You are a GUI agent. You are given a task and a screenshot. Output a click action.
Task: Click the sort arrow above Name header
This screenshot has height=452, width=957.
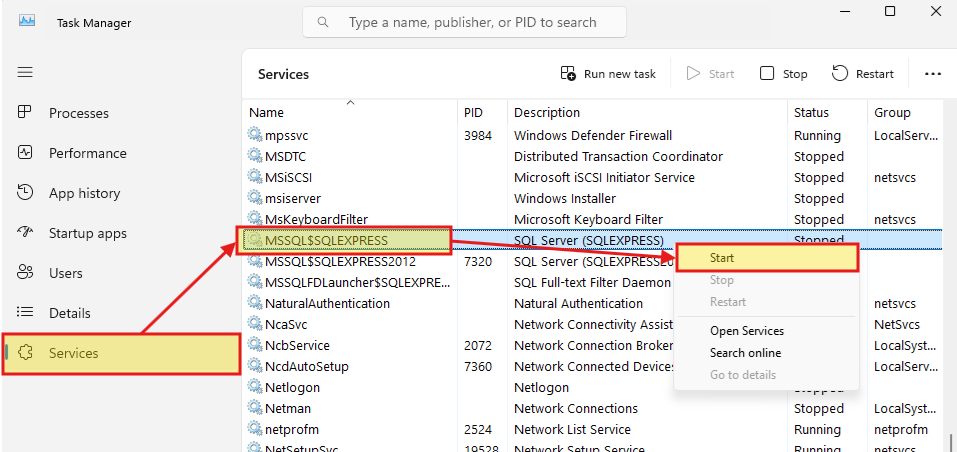[x=350, y=102]
